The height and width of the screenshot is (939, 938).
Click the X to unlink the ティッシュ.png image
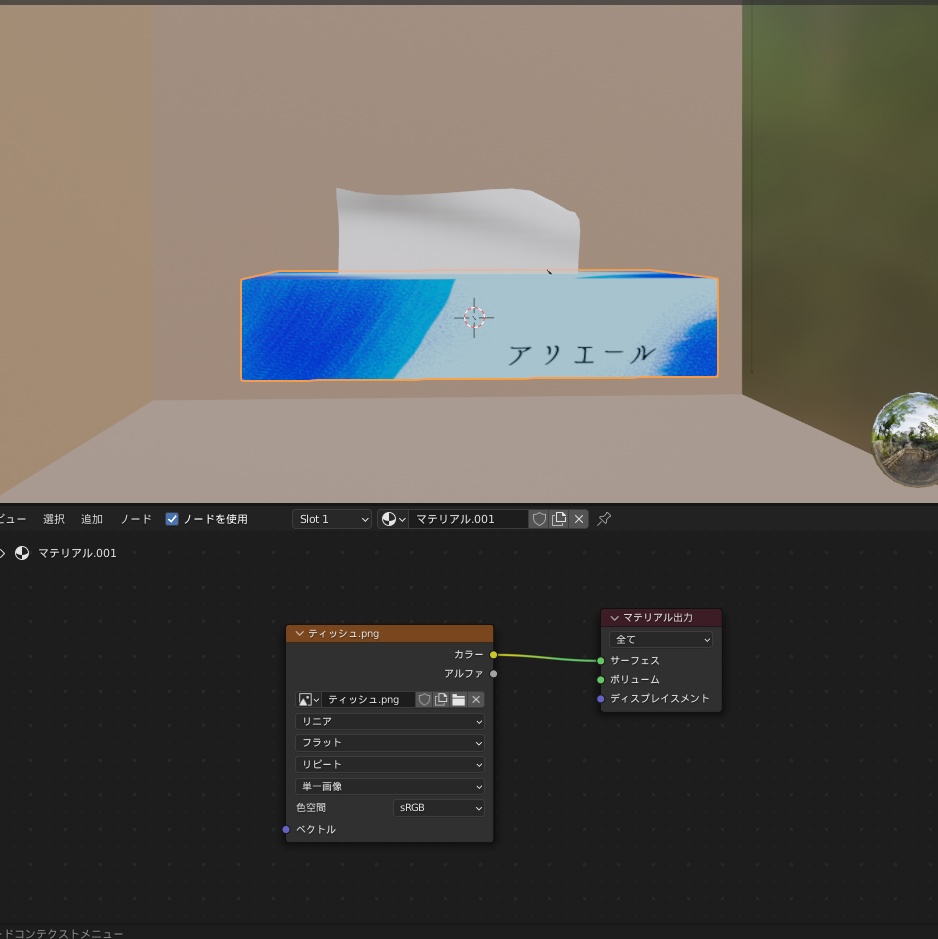[475, 699]
